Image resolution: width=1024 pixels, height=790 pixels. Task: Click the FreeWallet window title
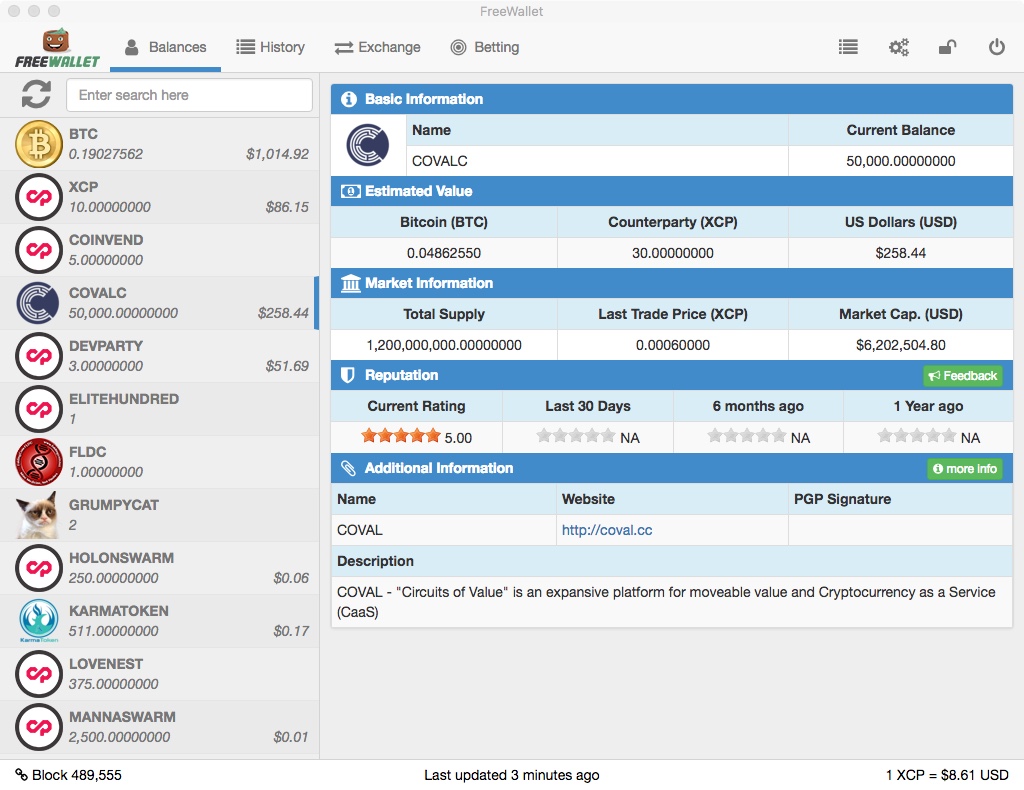(x=511, y=11)
